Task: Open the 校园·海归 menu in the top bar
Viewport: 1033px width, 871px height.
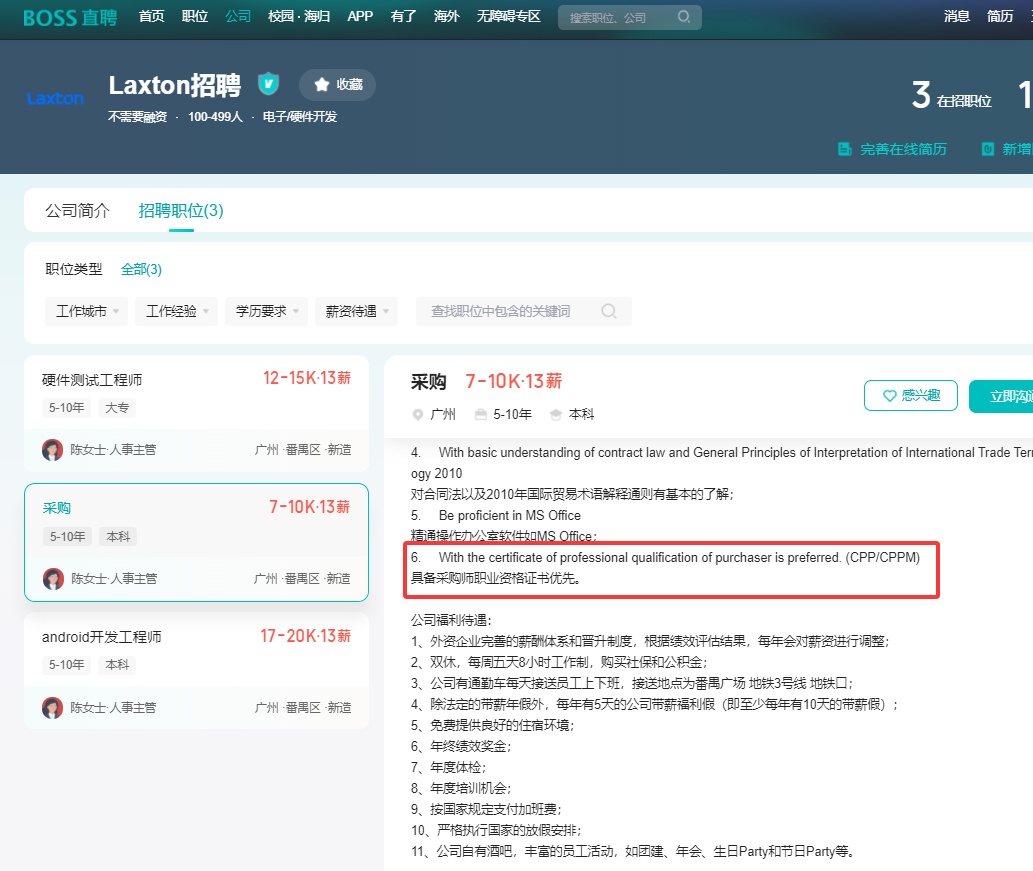Action: (299, 16)
